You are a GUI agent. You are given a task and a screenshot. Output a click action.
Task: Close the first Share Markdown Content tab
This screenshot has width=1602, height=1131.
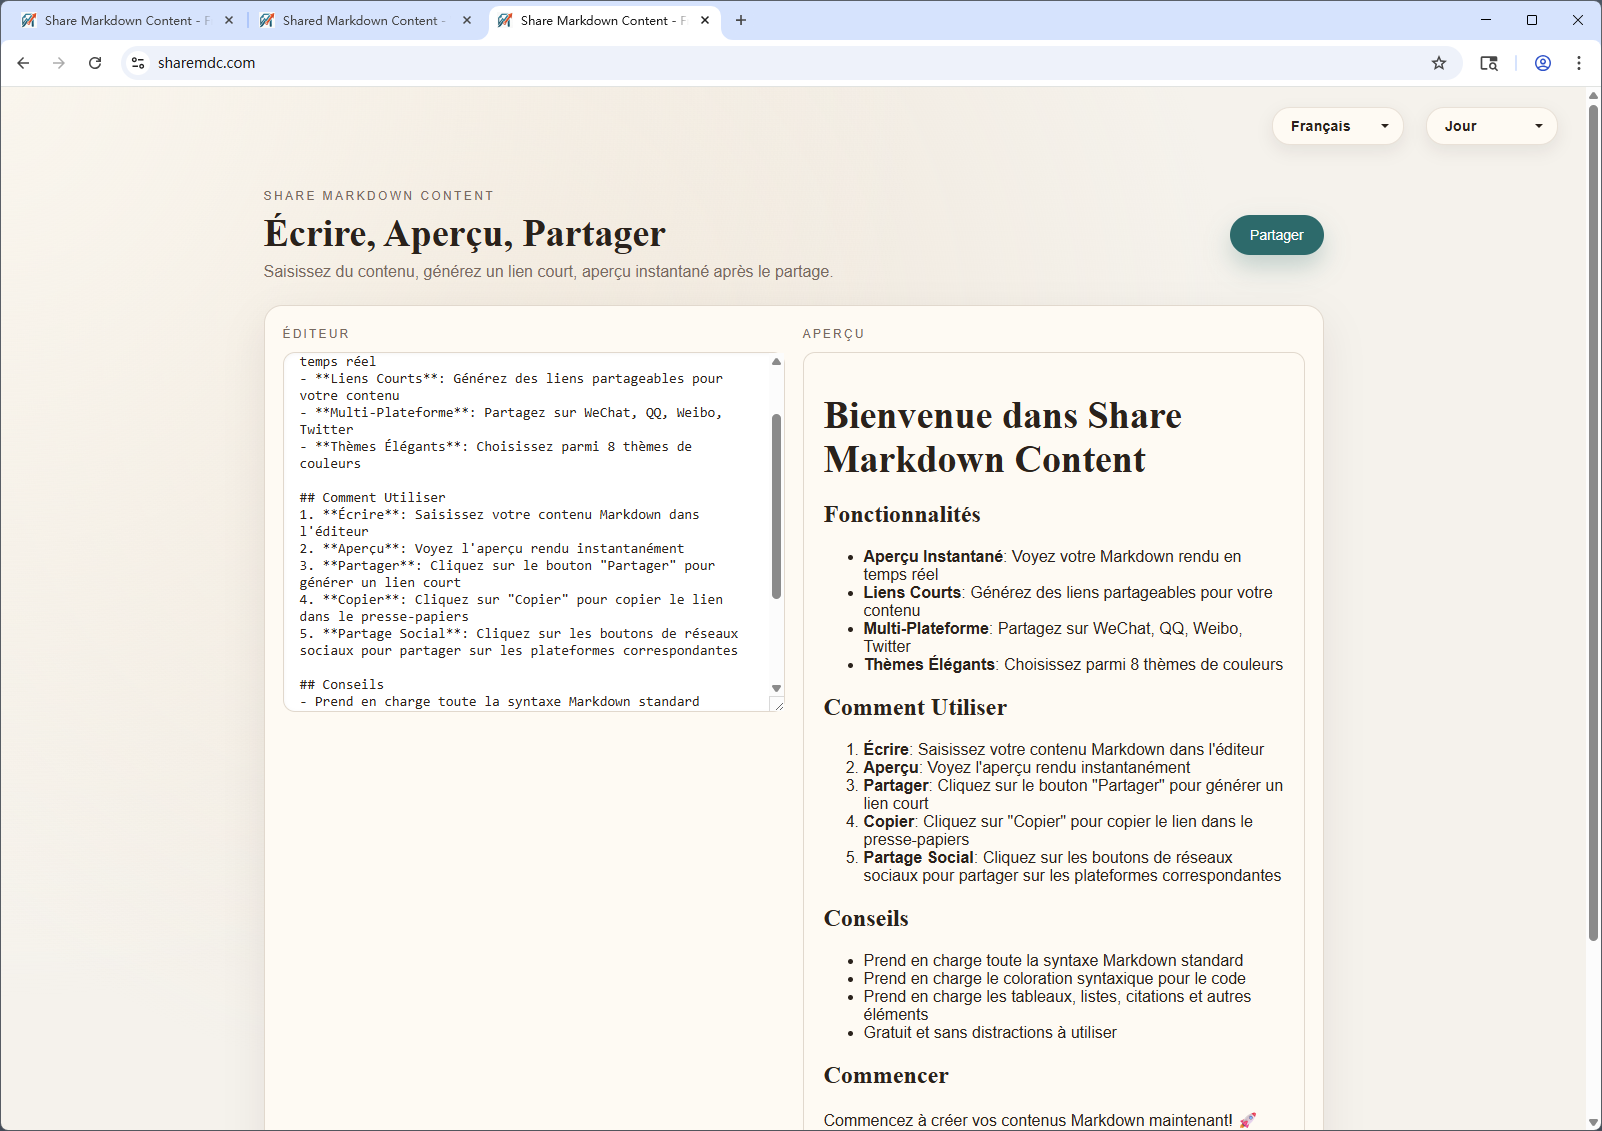[x=229, y=20]
